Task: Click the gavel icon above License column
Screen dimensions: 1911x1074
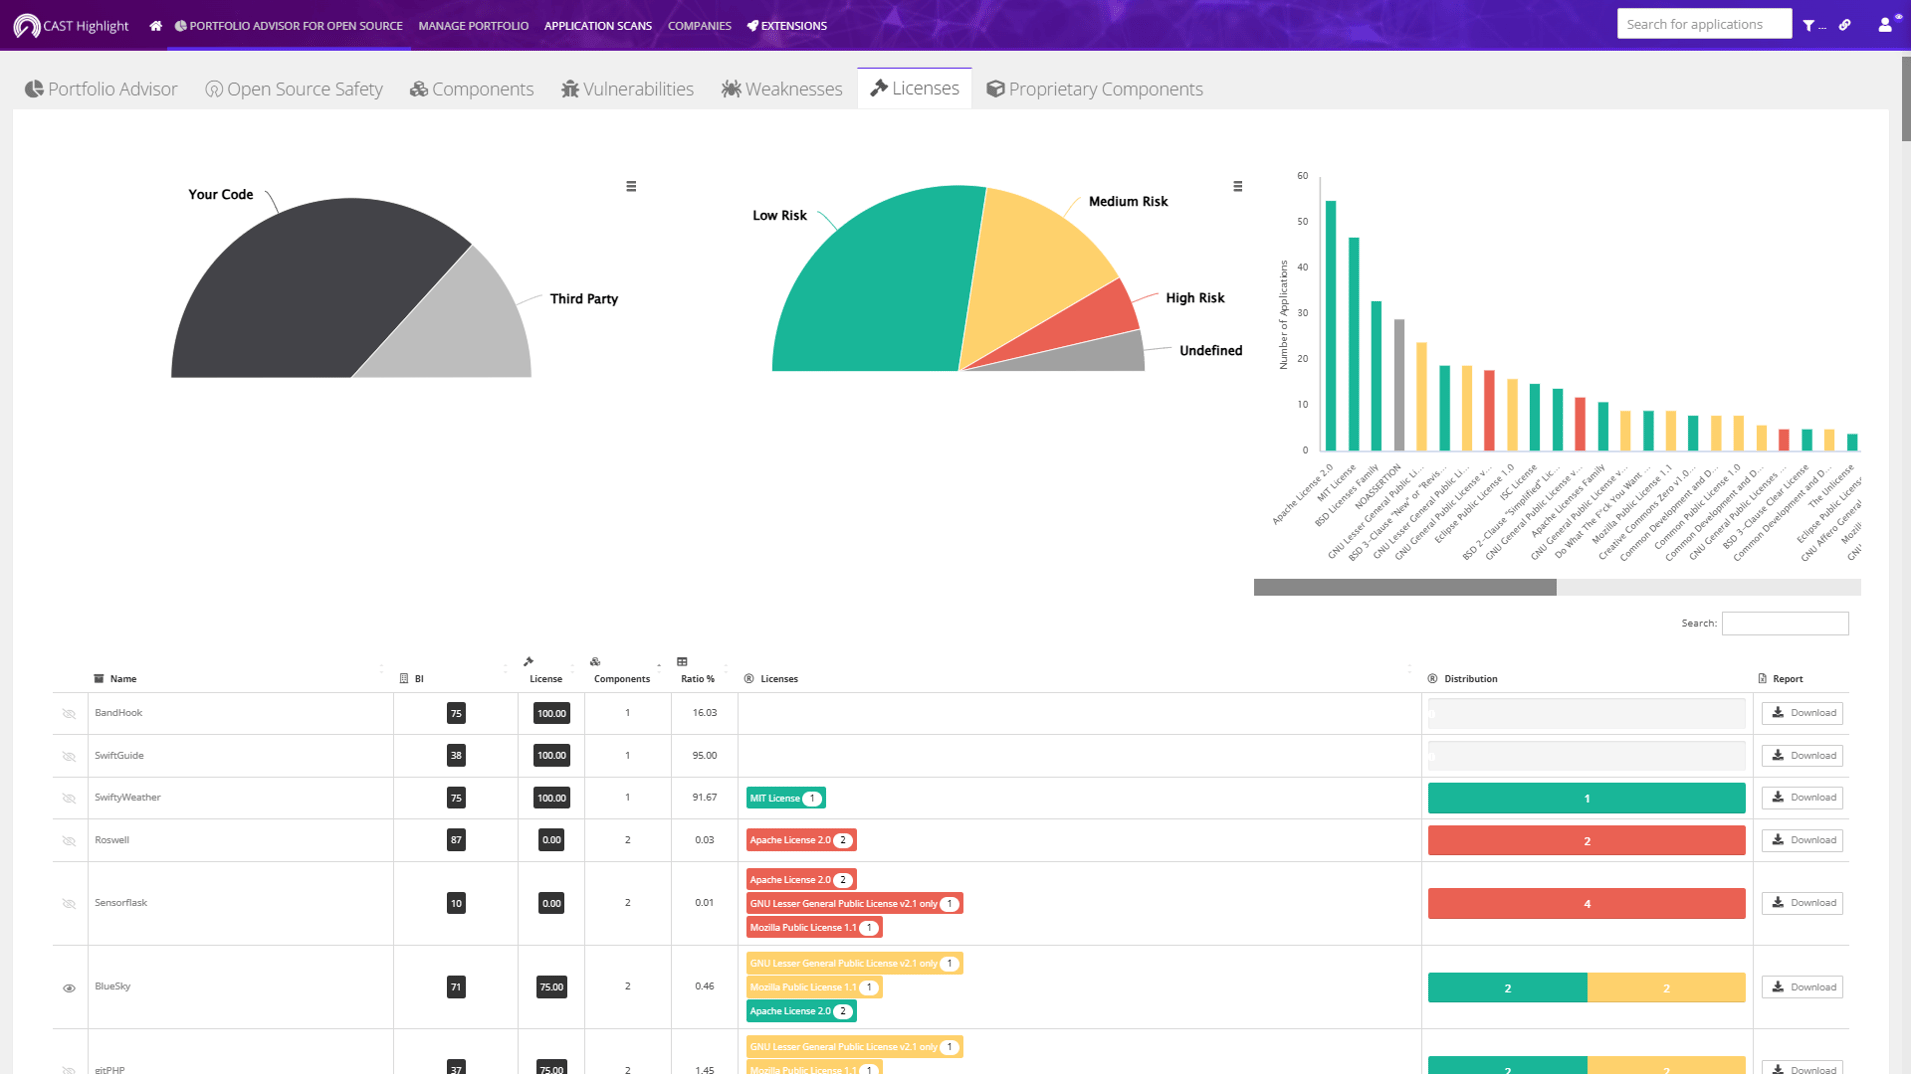Action: point(529,661)
